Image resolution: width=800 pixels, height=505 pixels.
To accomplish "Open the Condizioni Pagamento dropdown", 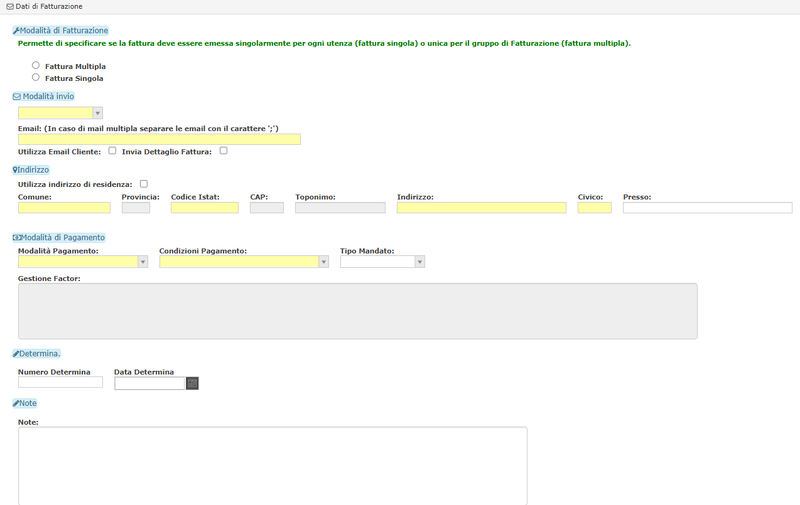I will point(244,262).
